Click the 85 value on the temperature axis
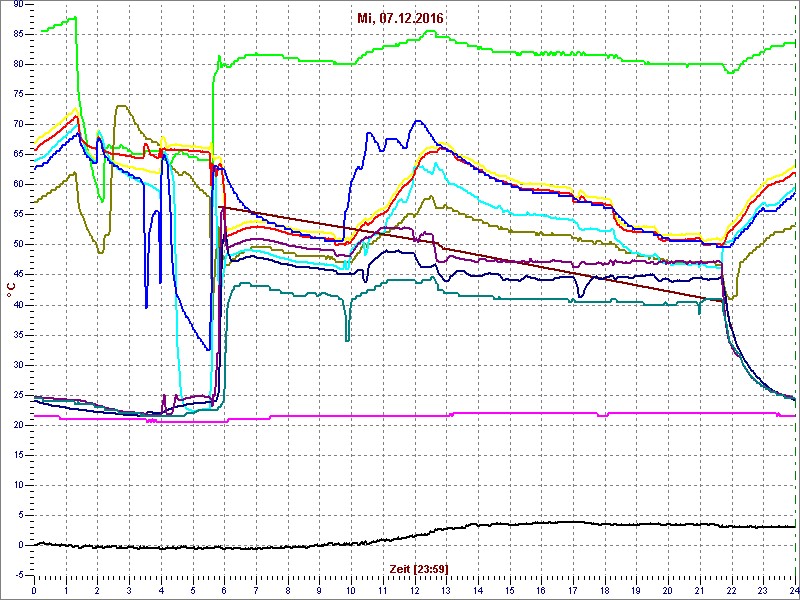 click(x=18, y=34)
